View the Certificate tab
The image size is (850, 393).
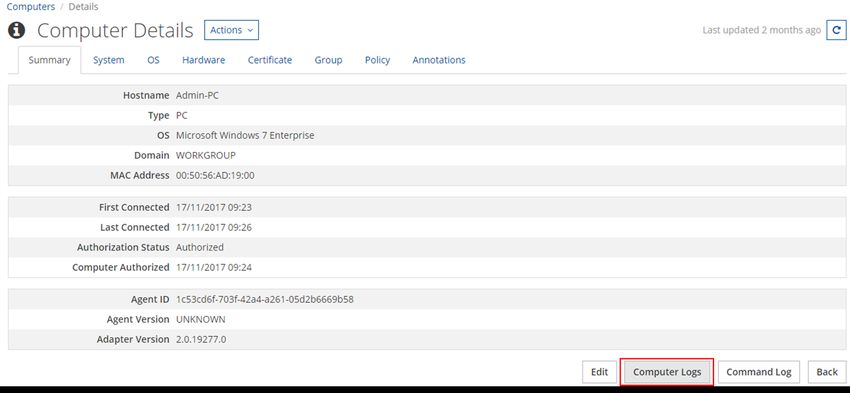click(270, 60)
